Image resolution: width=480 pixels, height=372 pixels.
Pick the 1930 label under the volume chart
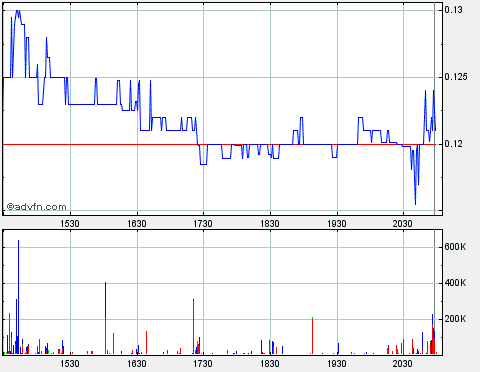click(337, 363)
